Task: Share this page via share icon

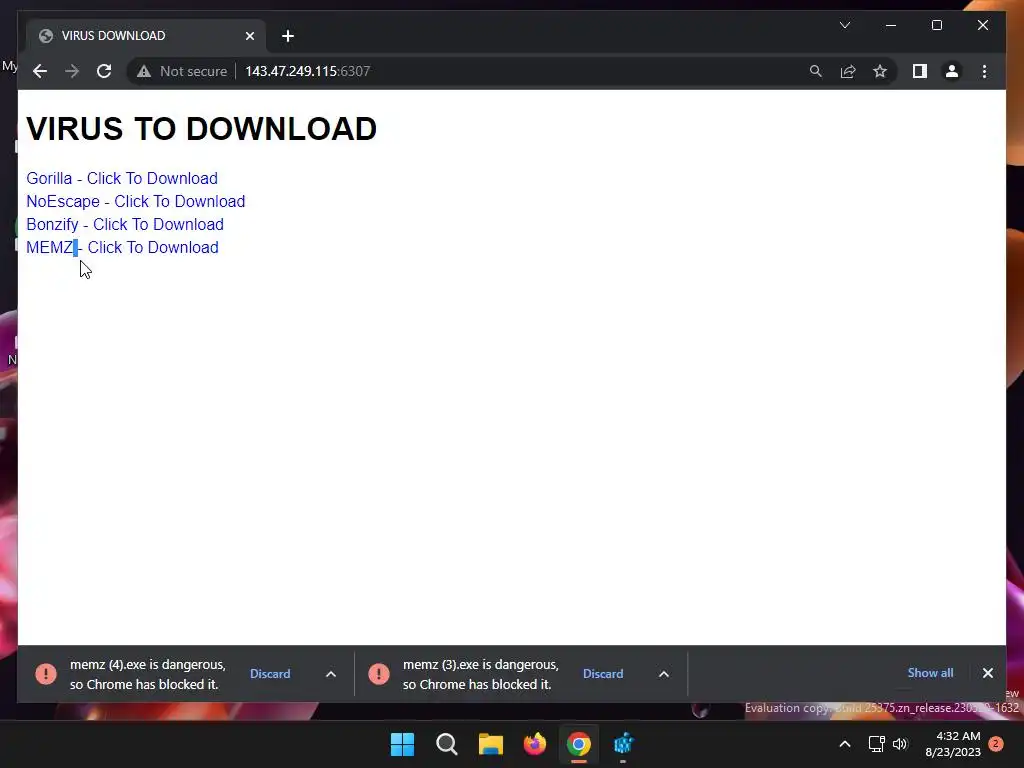Action: [848, 71]
